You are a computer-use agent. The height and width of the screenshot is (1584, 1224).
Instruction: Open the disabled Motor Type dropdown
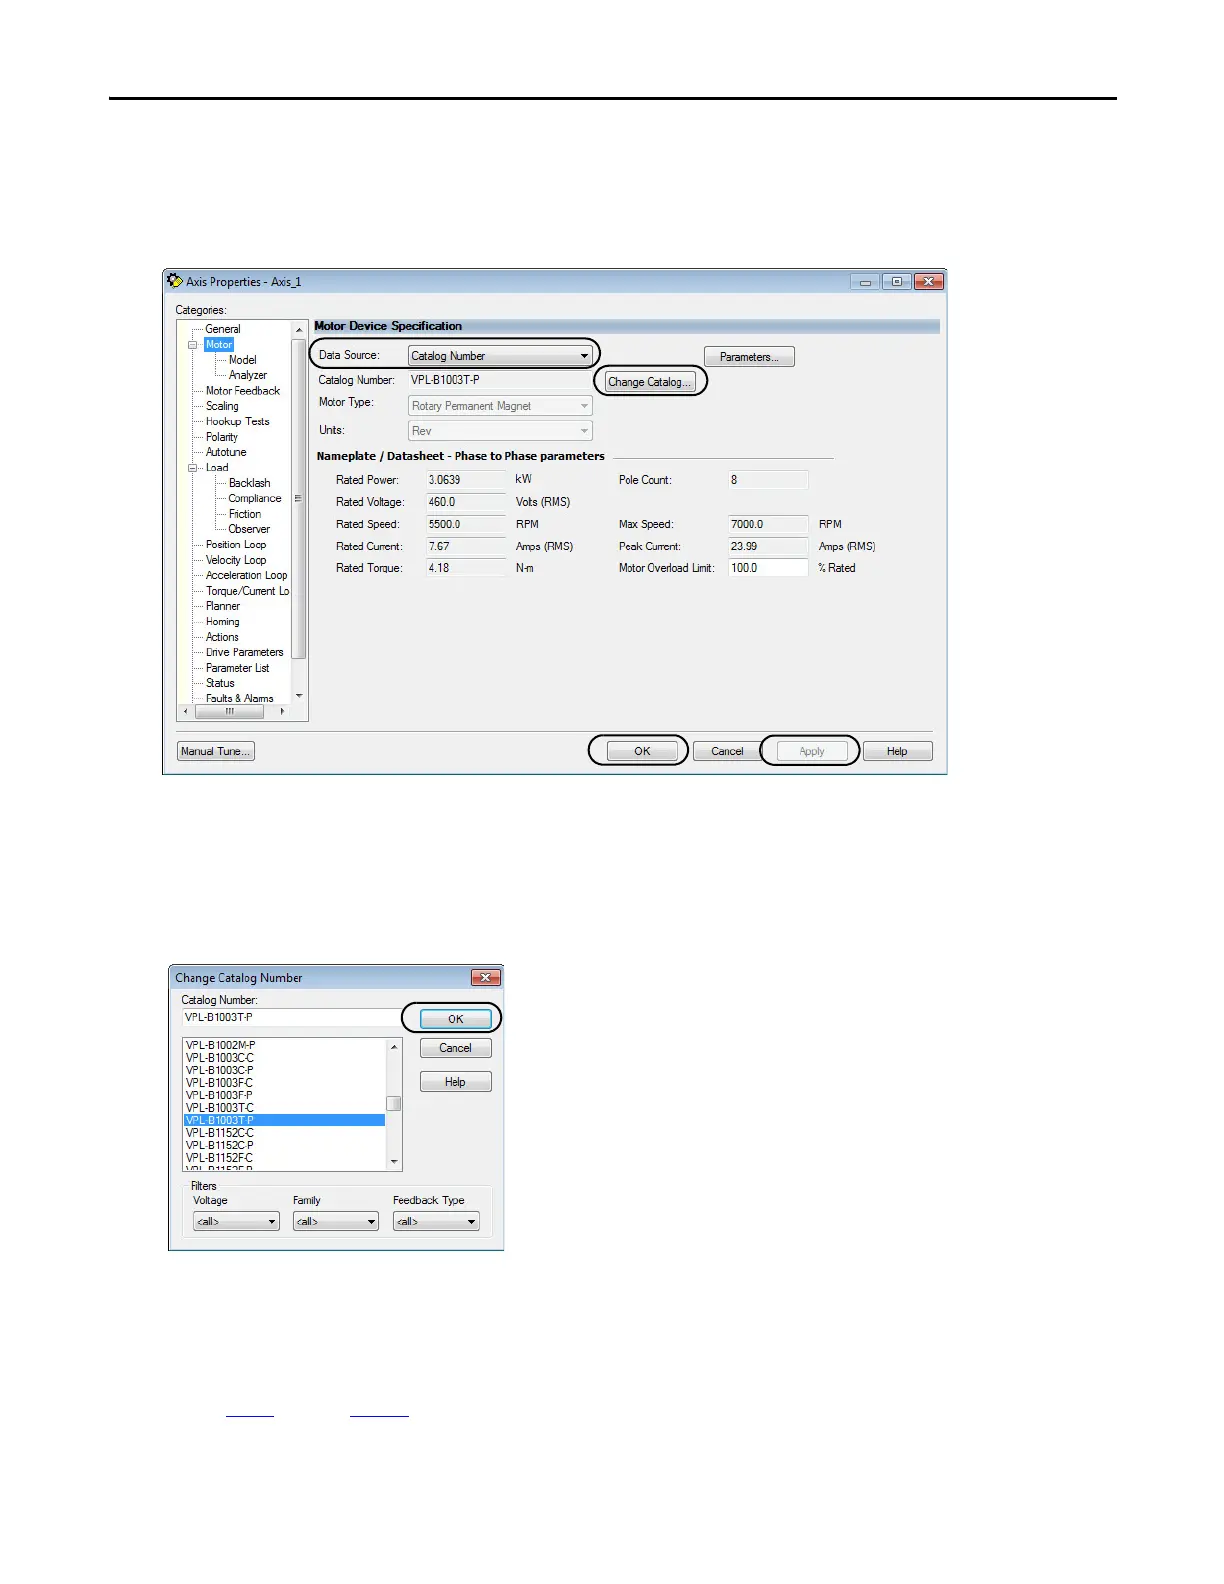pyautogui.click(x=500, y=406)
